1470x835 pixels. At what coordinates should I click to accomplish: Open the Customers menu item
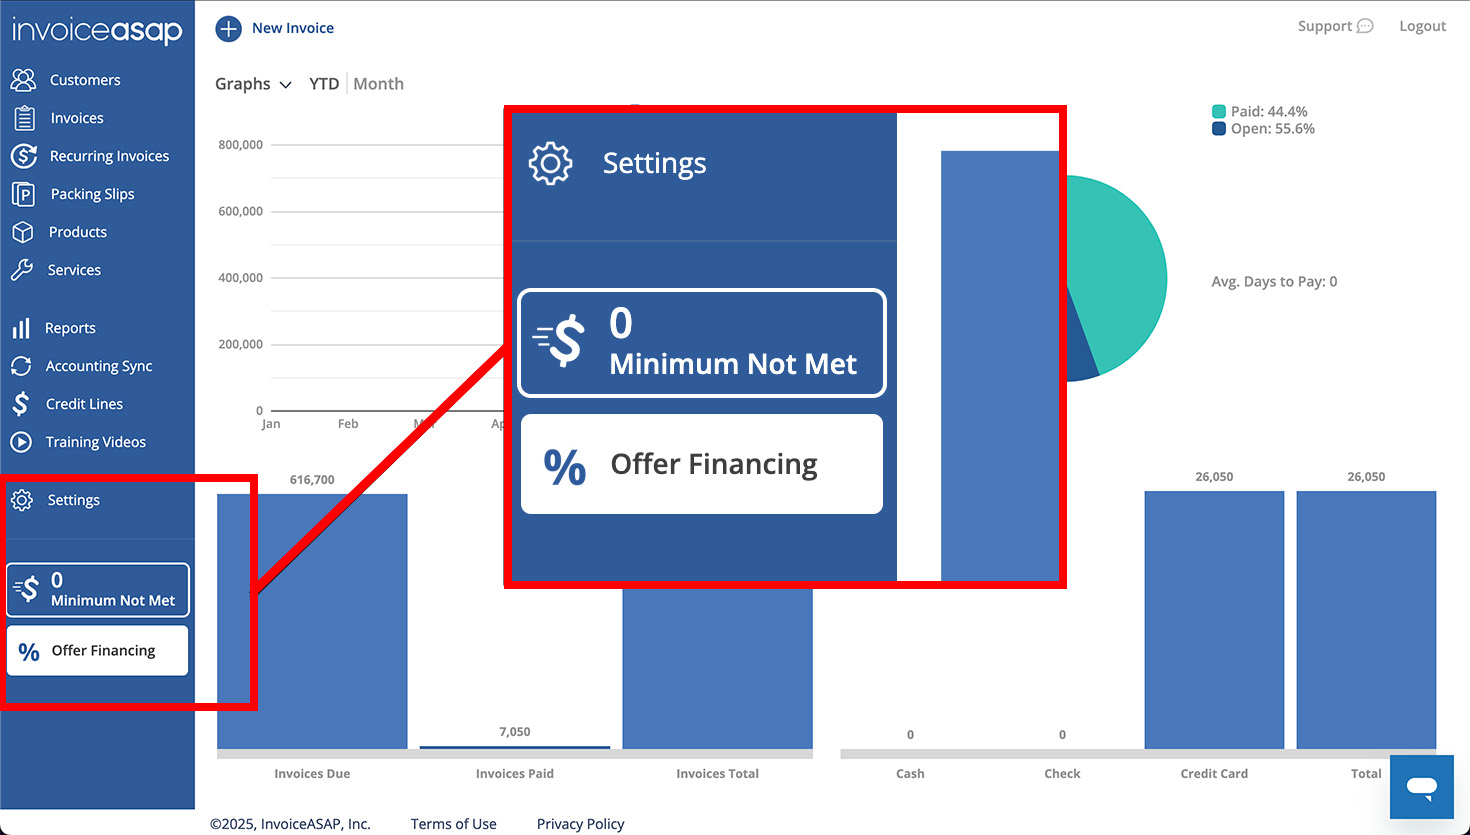click(x=85, y=80)
